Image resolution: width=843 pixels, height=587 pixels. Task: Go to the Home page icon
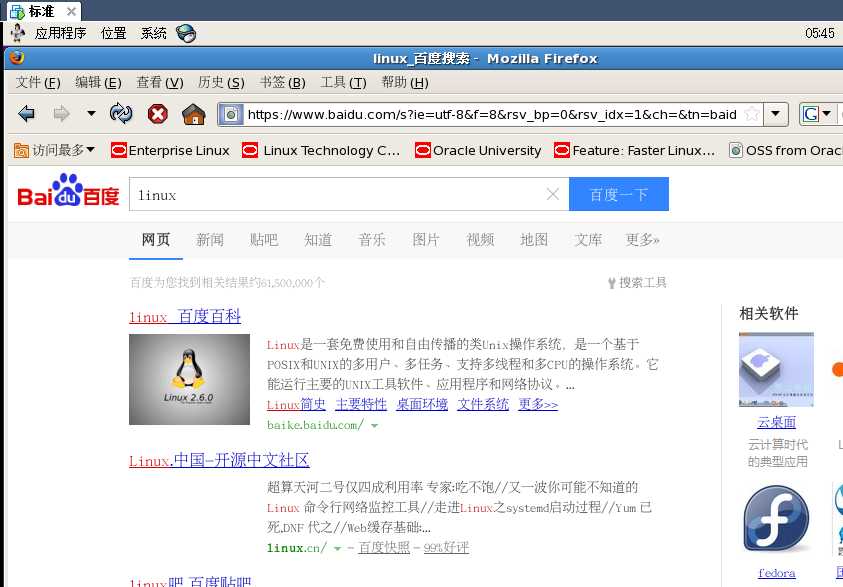click(194, 114)
